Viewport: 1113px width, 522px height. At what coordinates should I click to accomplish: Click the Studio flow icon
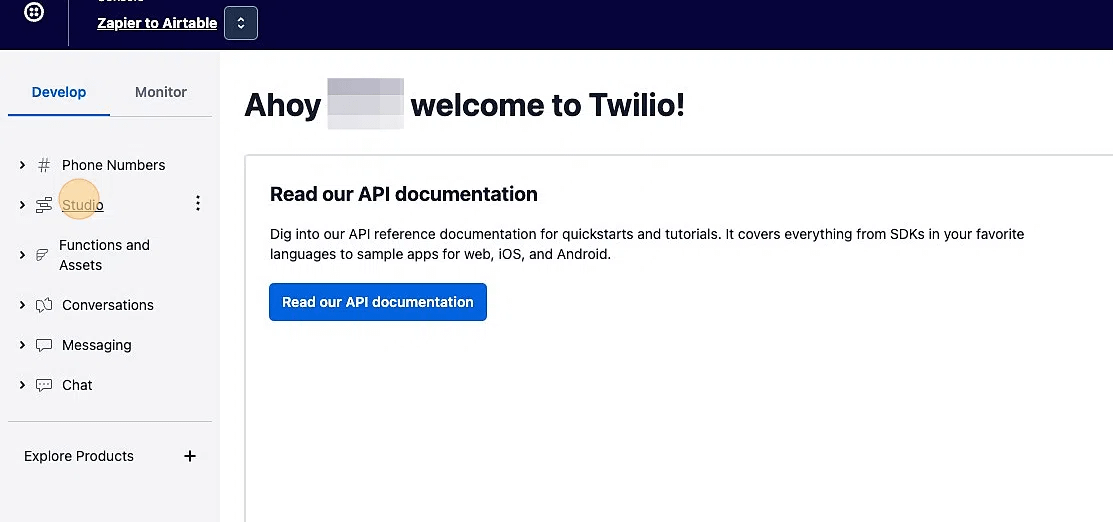pyautogui.click(x=44, y=205)
